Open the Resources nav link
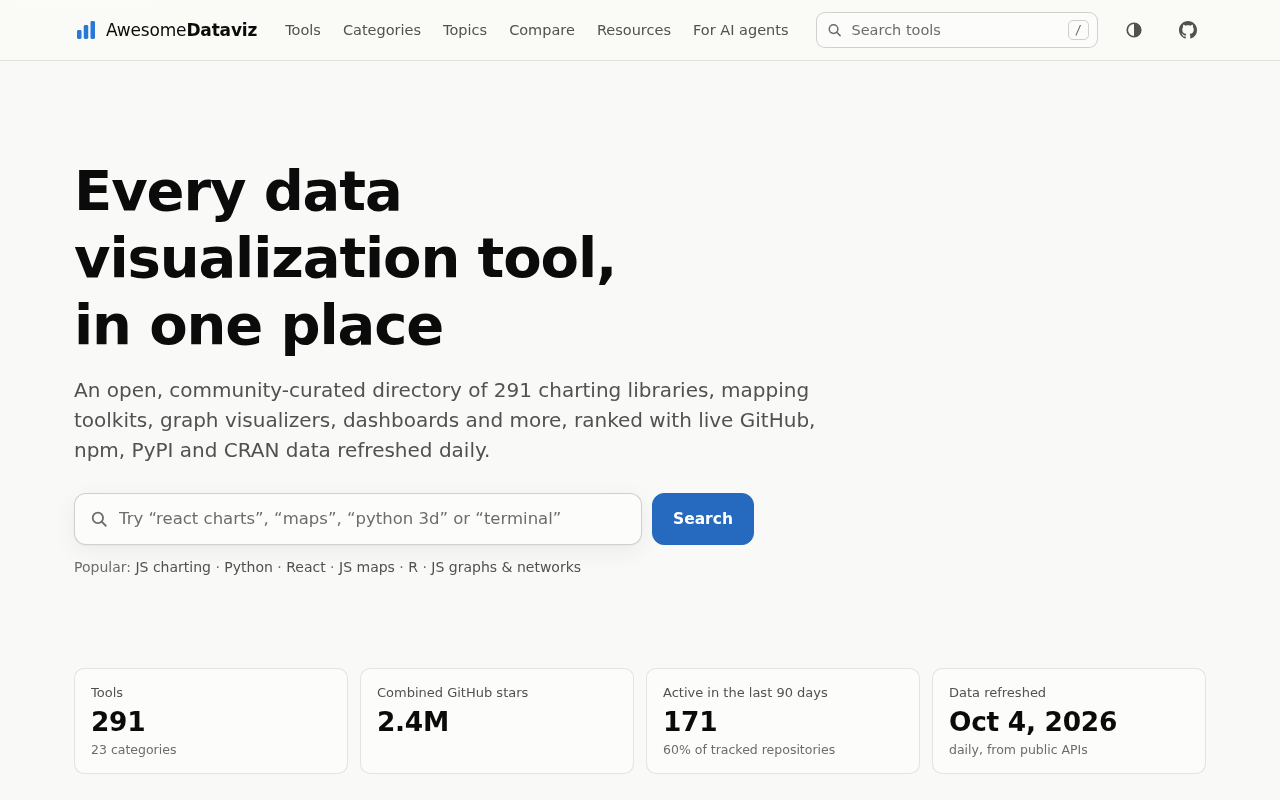The image size is (1280, 800). (x=634, y=30)
